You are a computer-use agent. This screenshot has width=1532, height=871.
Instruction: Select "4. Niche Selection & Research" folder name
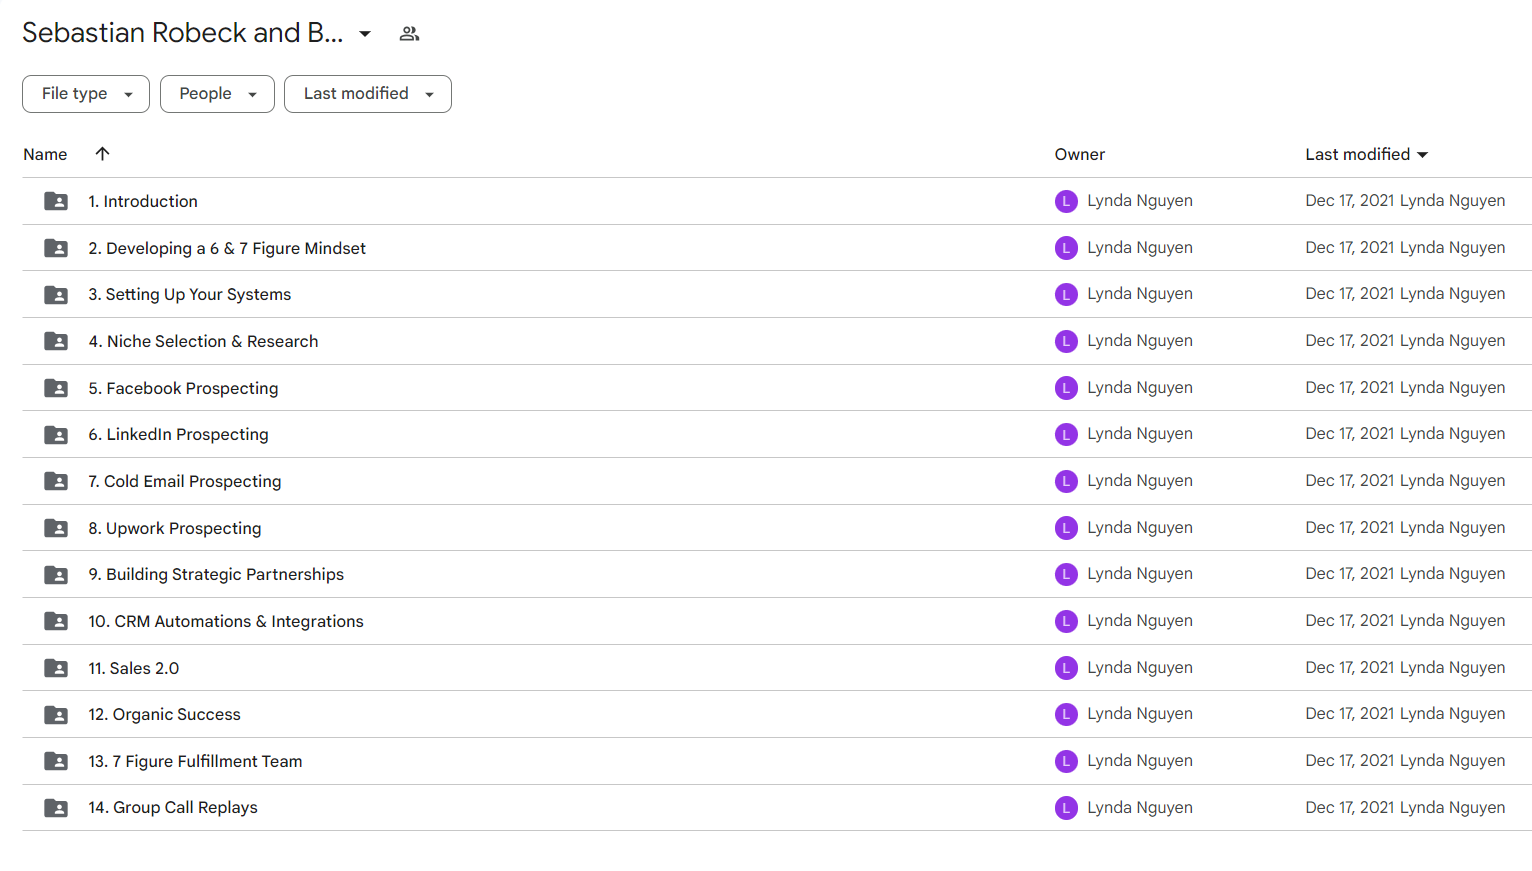[203, 341]
